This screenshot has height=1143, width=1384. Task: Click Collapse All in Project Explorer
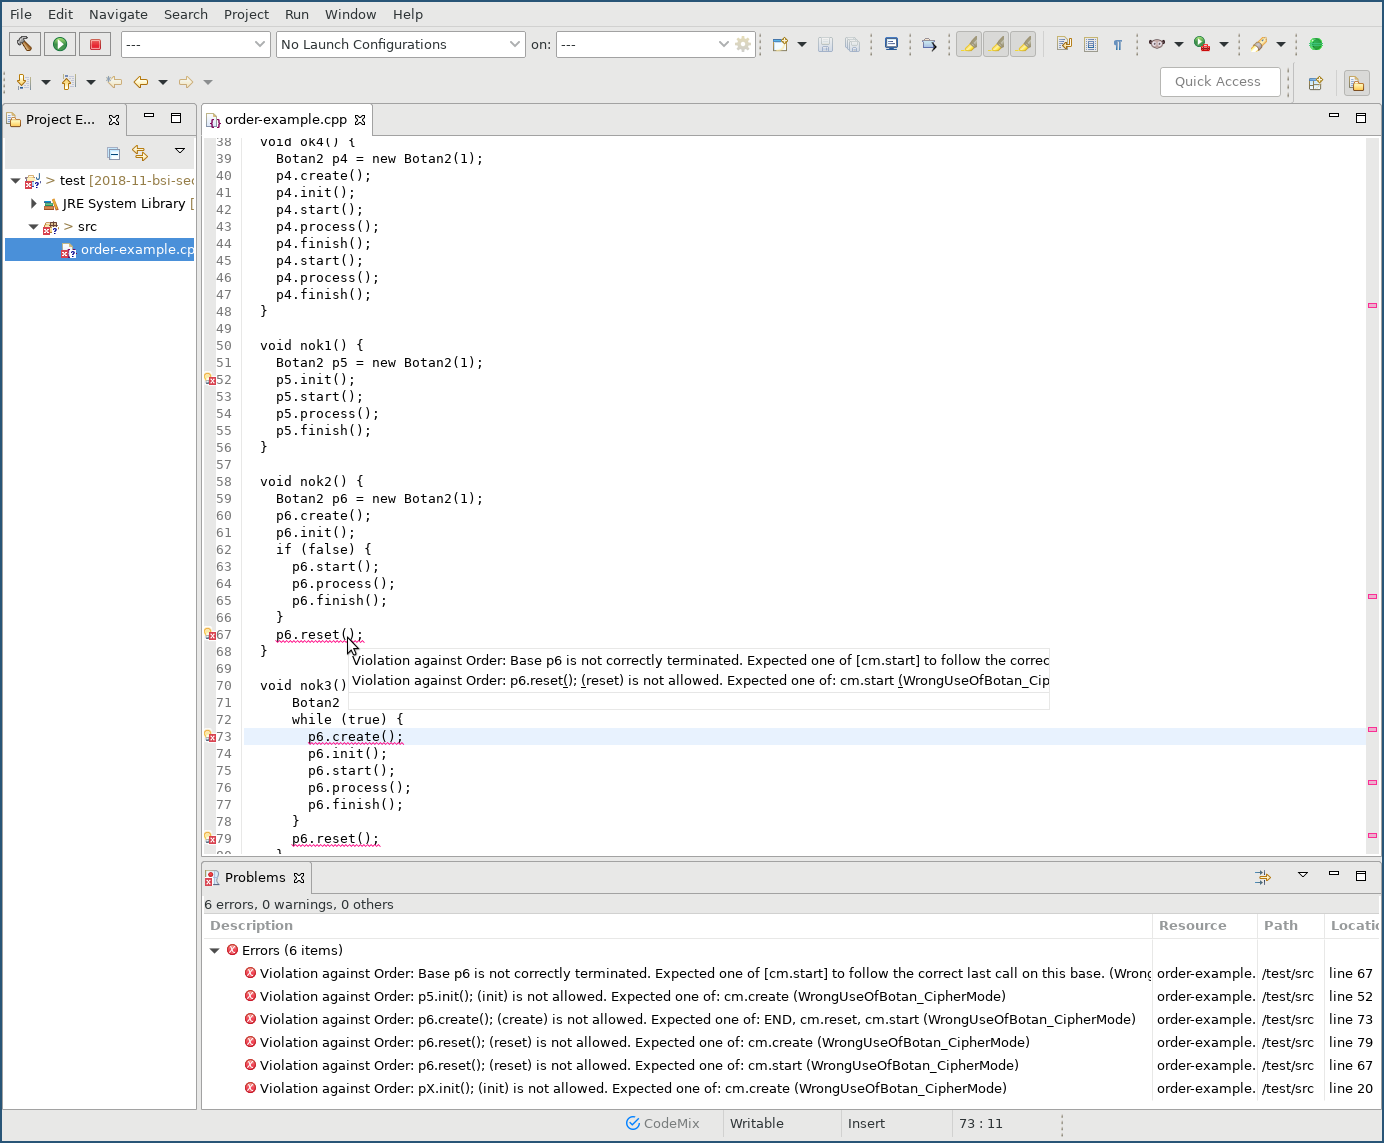tap(113, 153)
